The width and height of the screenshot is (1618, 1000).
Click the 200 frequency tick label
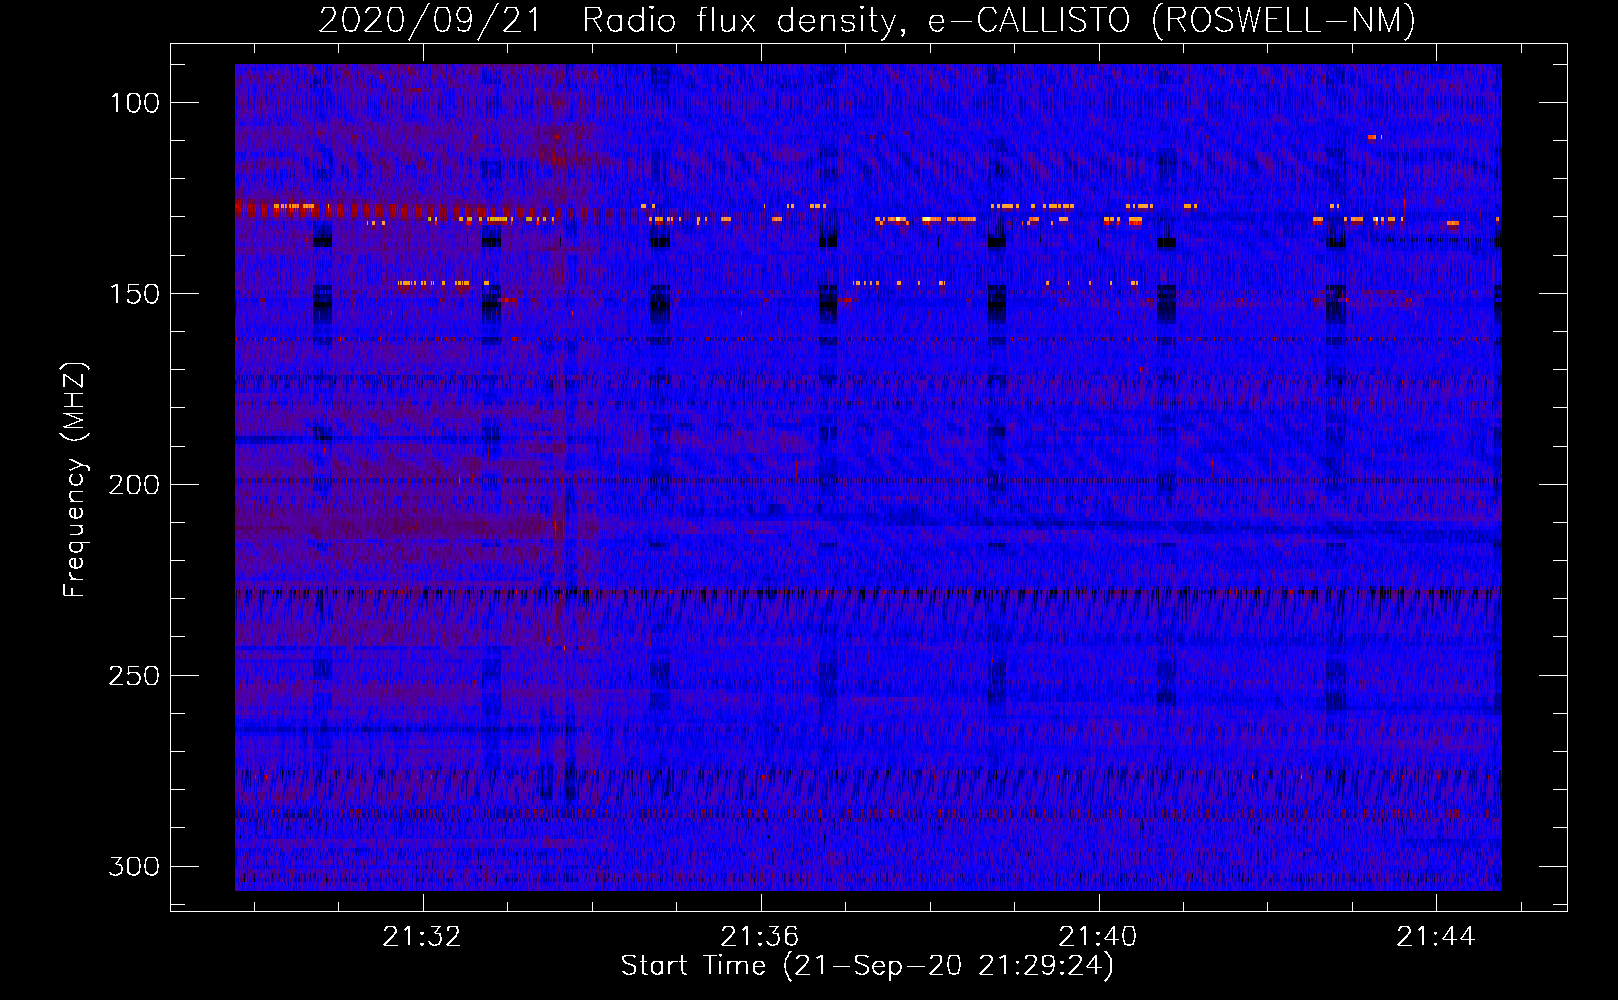coord(134,485)
